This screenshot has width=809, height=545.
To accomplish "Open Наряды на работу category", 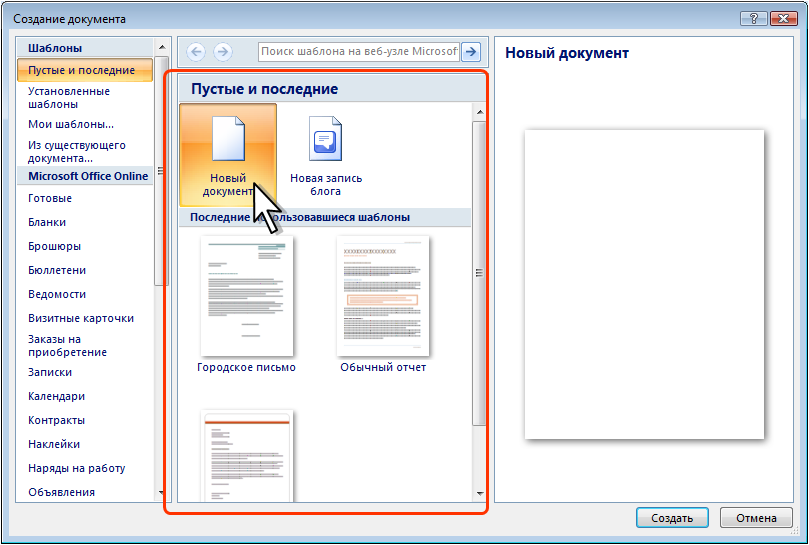I will pyautogui.click(x=77, y=468).
